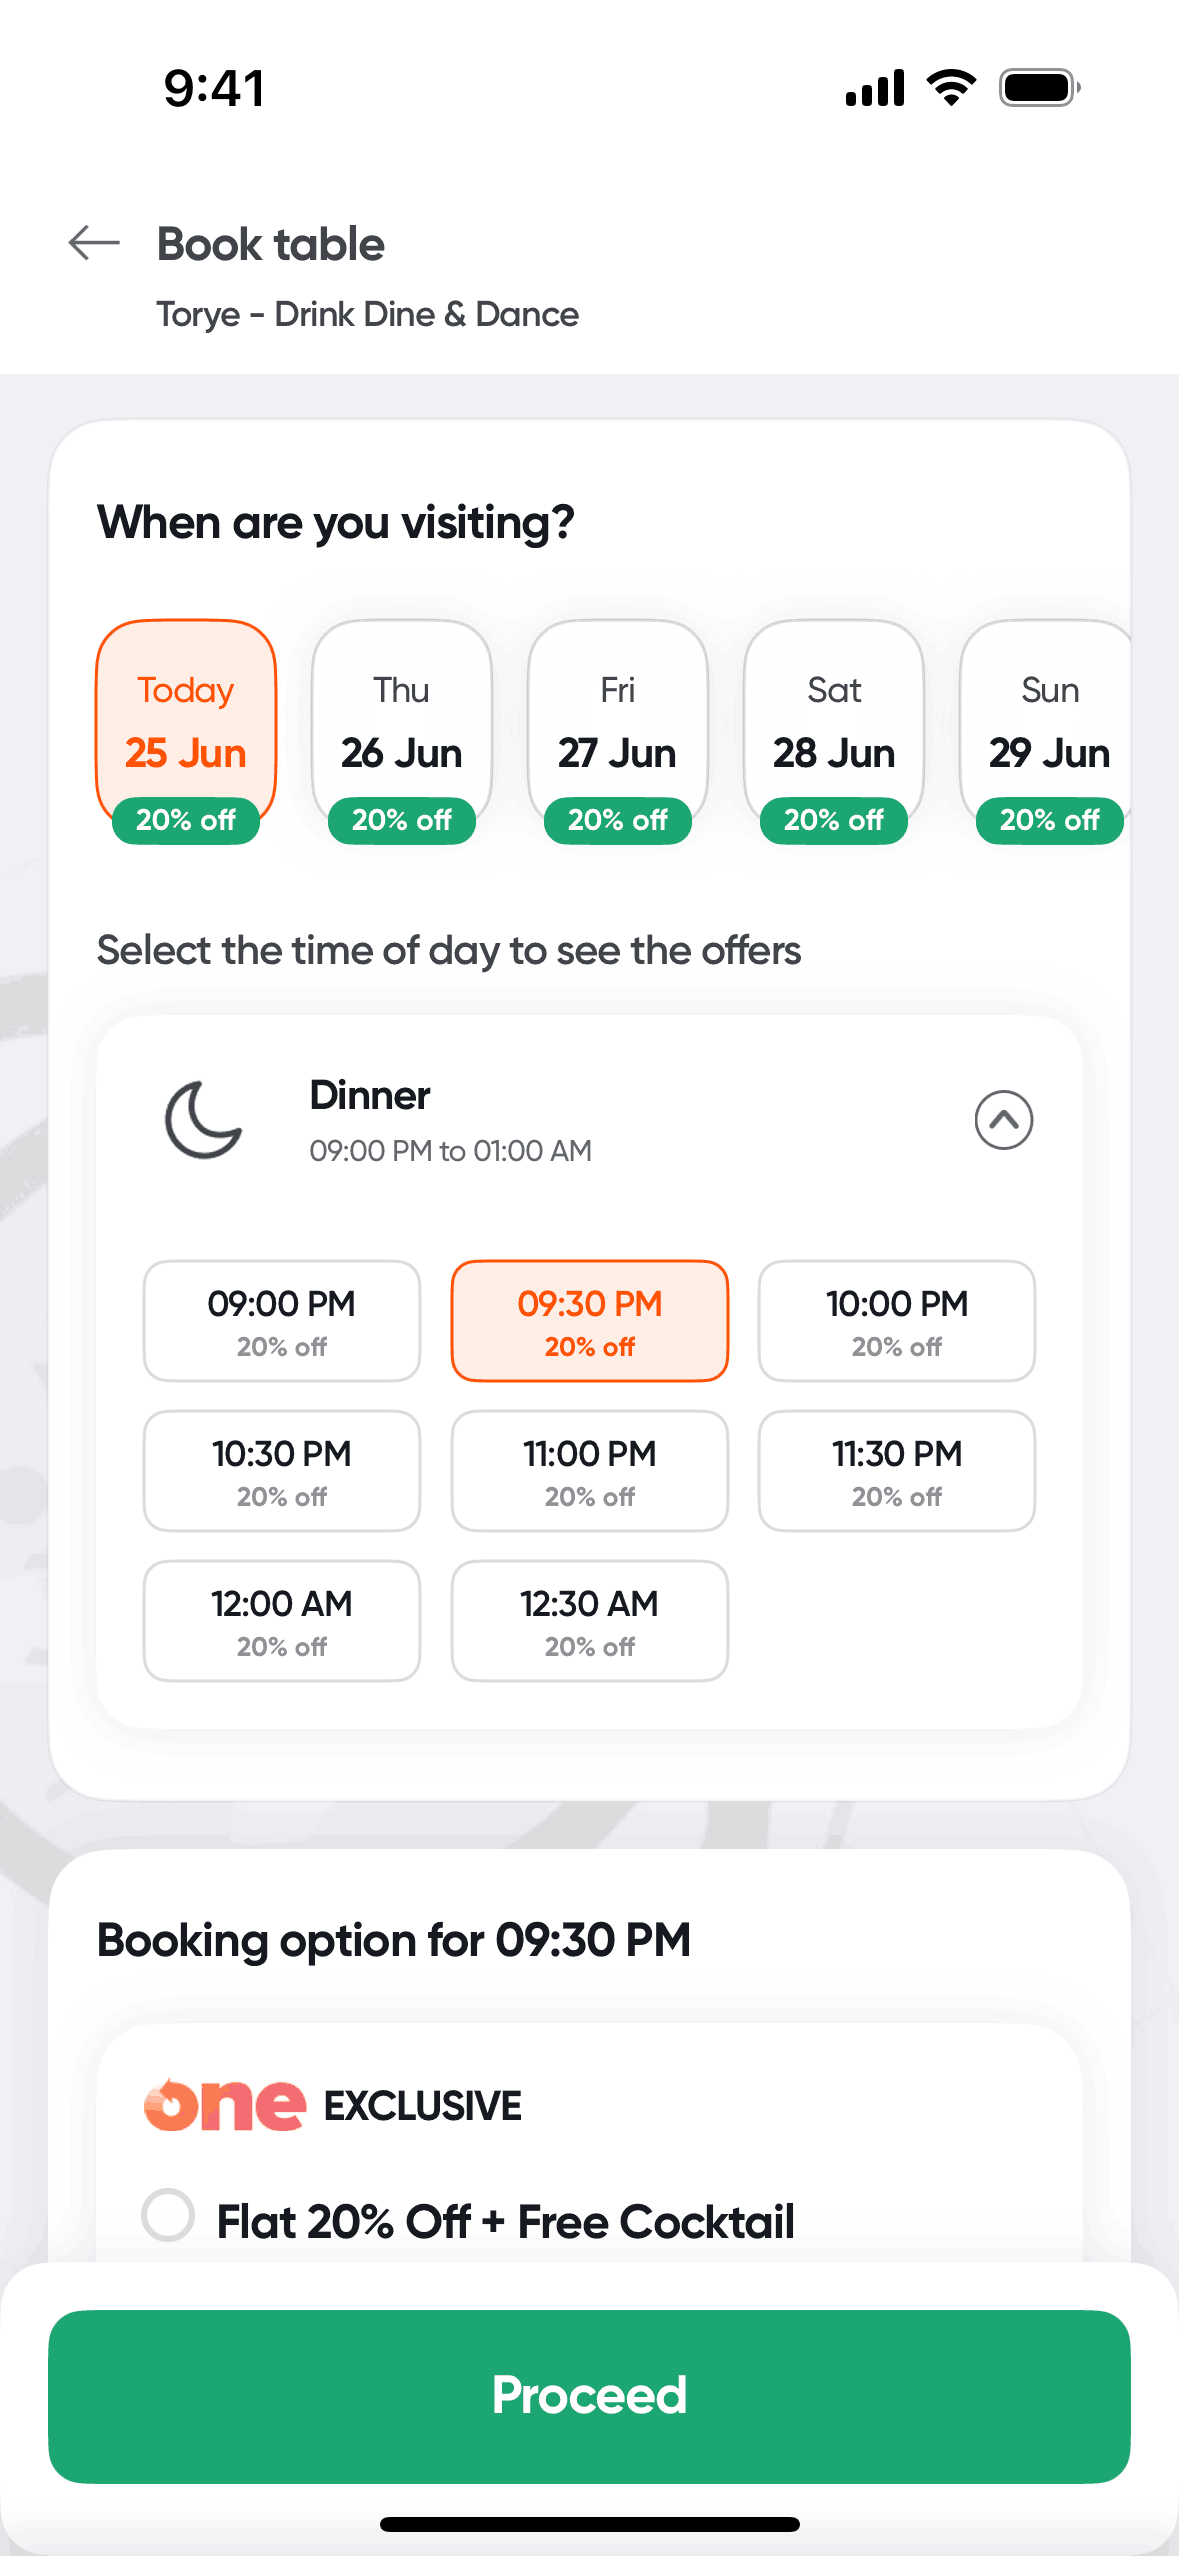Tap the back arrow icon
The width and height of the screenshot is (1179, 2556).
(94, 243)
